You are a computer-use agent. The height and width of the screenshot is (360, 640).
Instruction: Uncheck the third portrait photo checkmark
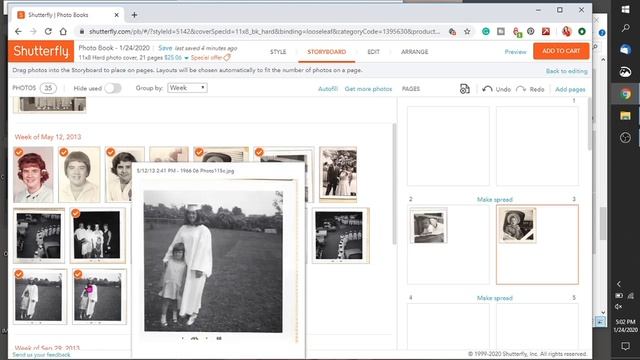coord(111,152)
